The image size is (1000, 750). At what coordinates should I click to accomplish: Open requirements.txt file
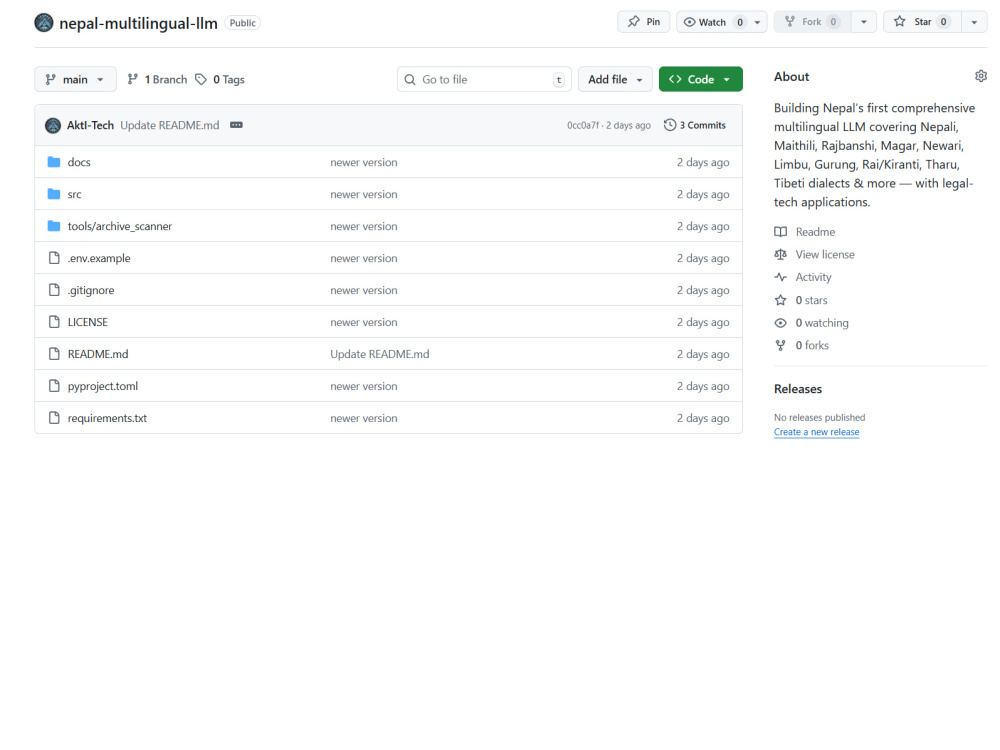pyautogui.click(x=107, y=418)
